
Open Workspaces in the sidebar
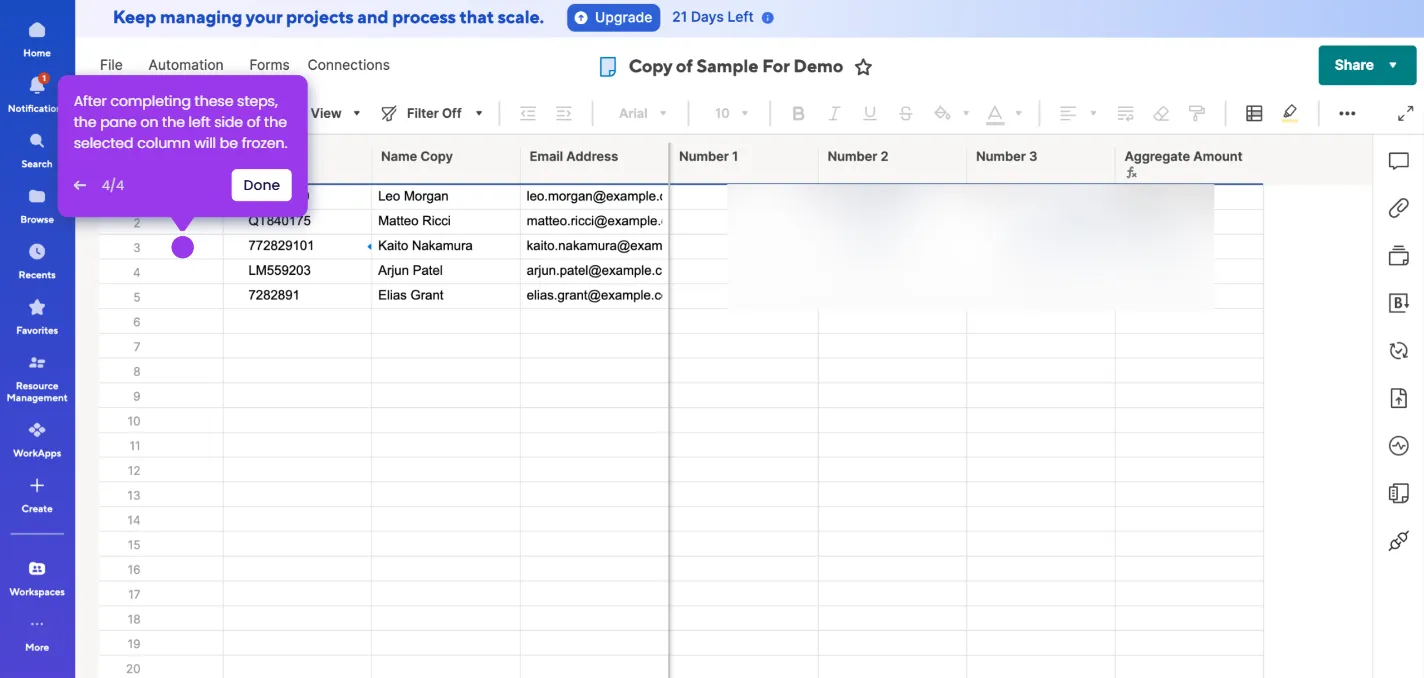[x=37, y=578]
